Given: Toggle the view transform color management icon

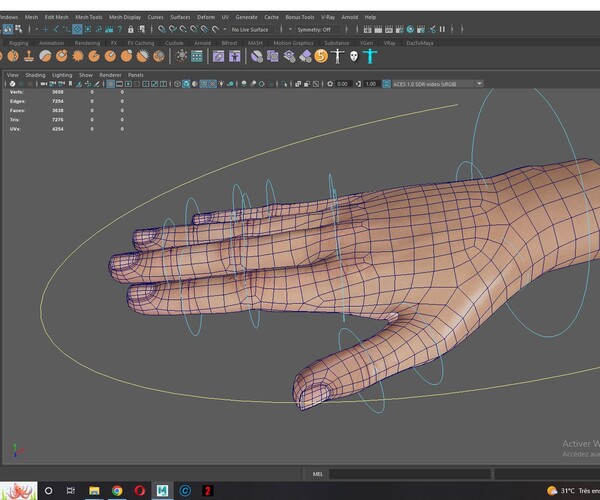Looking at the screenshot, I should 386,84.
